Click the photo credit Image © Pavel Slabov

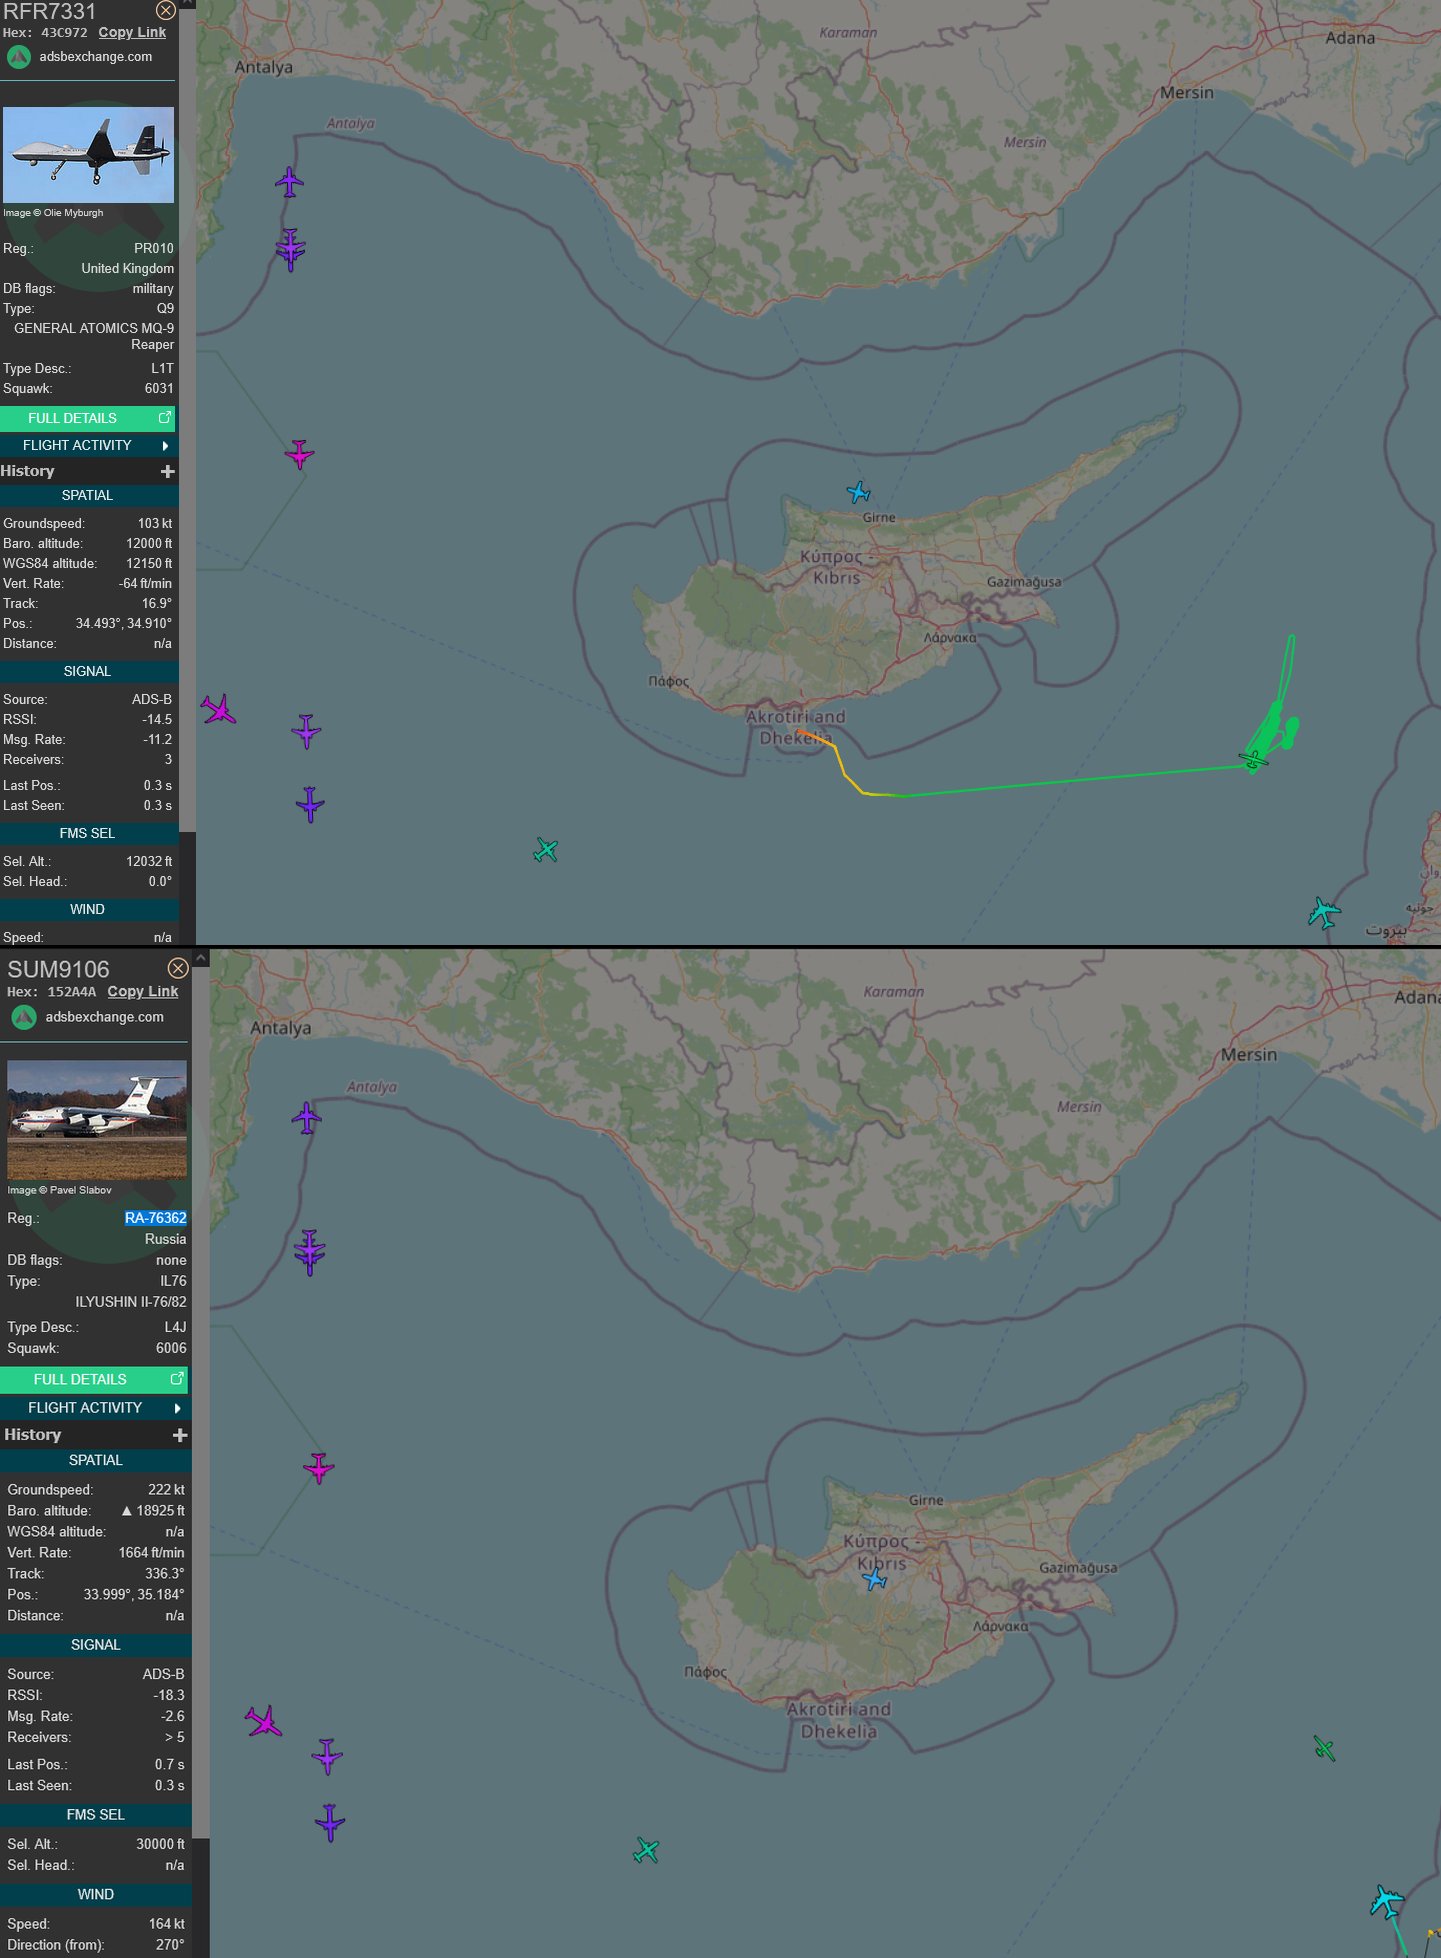coord(59,1190)
